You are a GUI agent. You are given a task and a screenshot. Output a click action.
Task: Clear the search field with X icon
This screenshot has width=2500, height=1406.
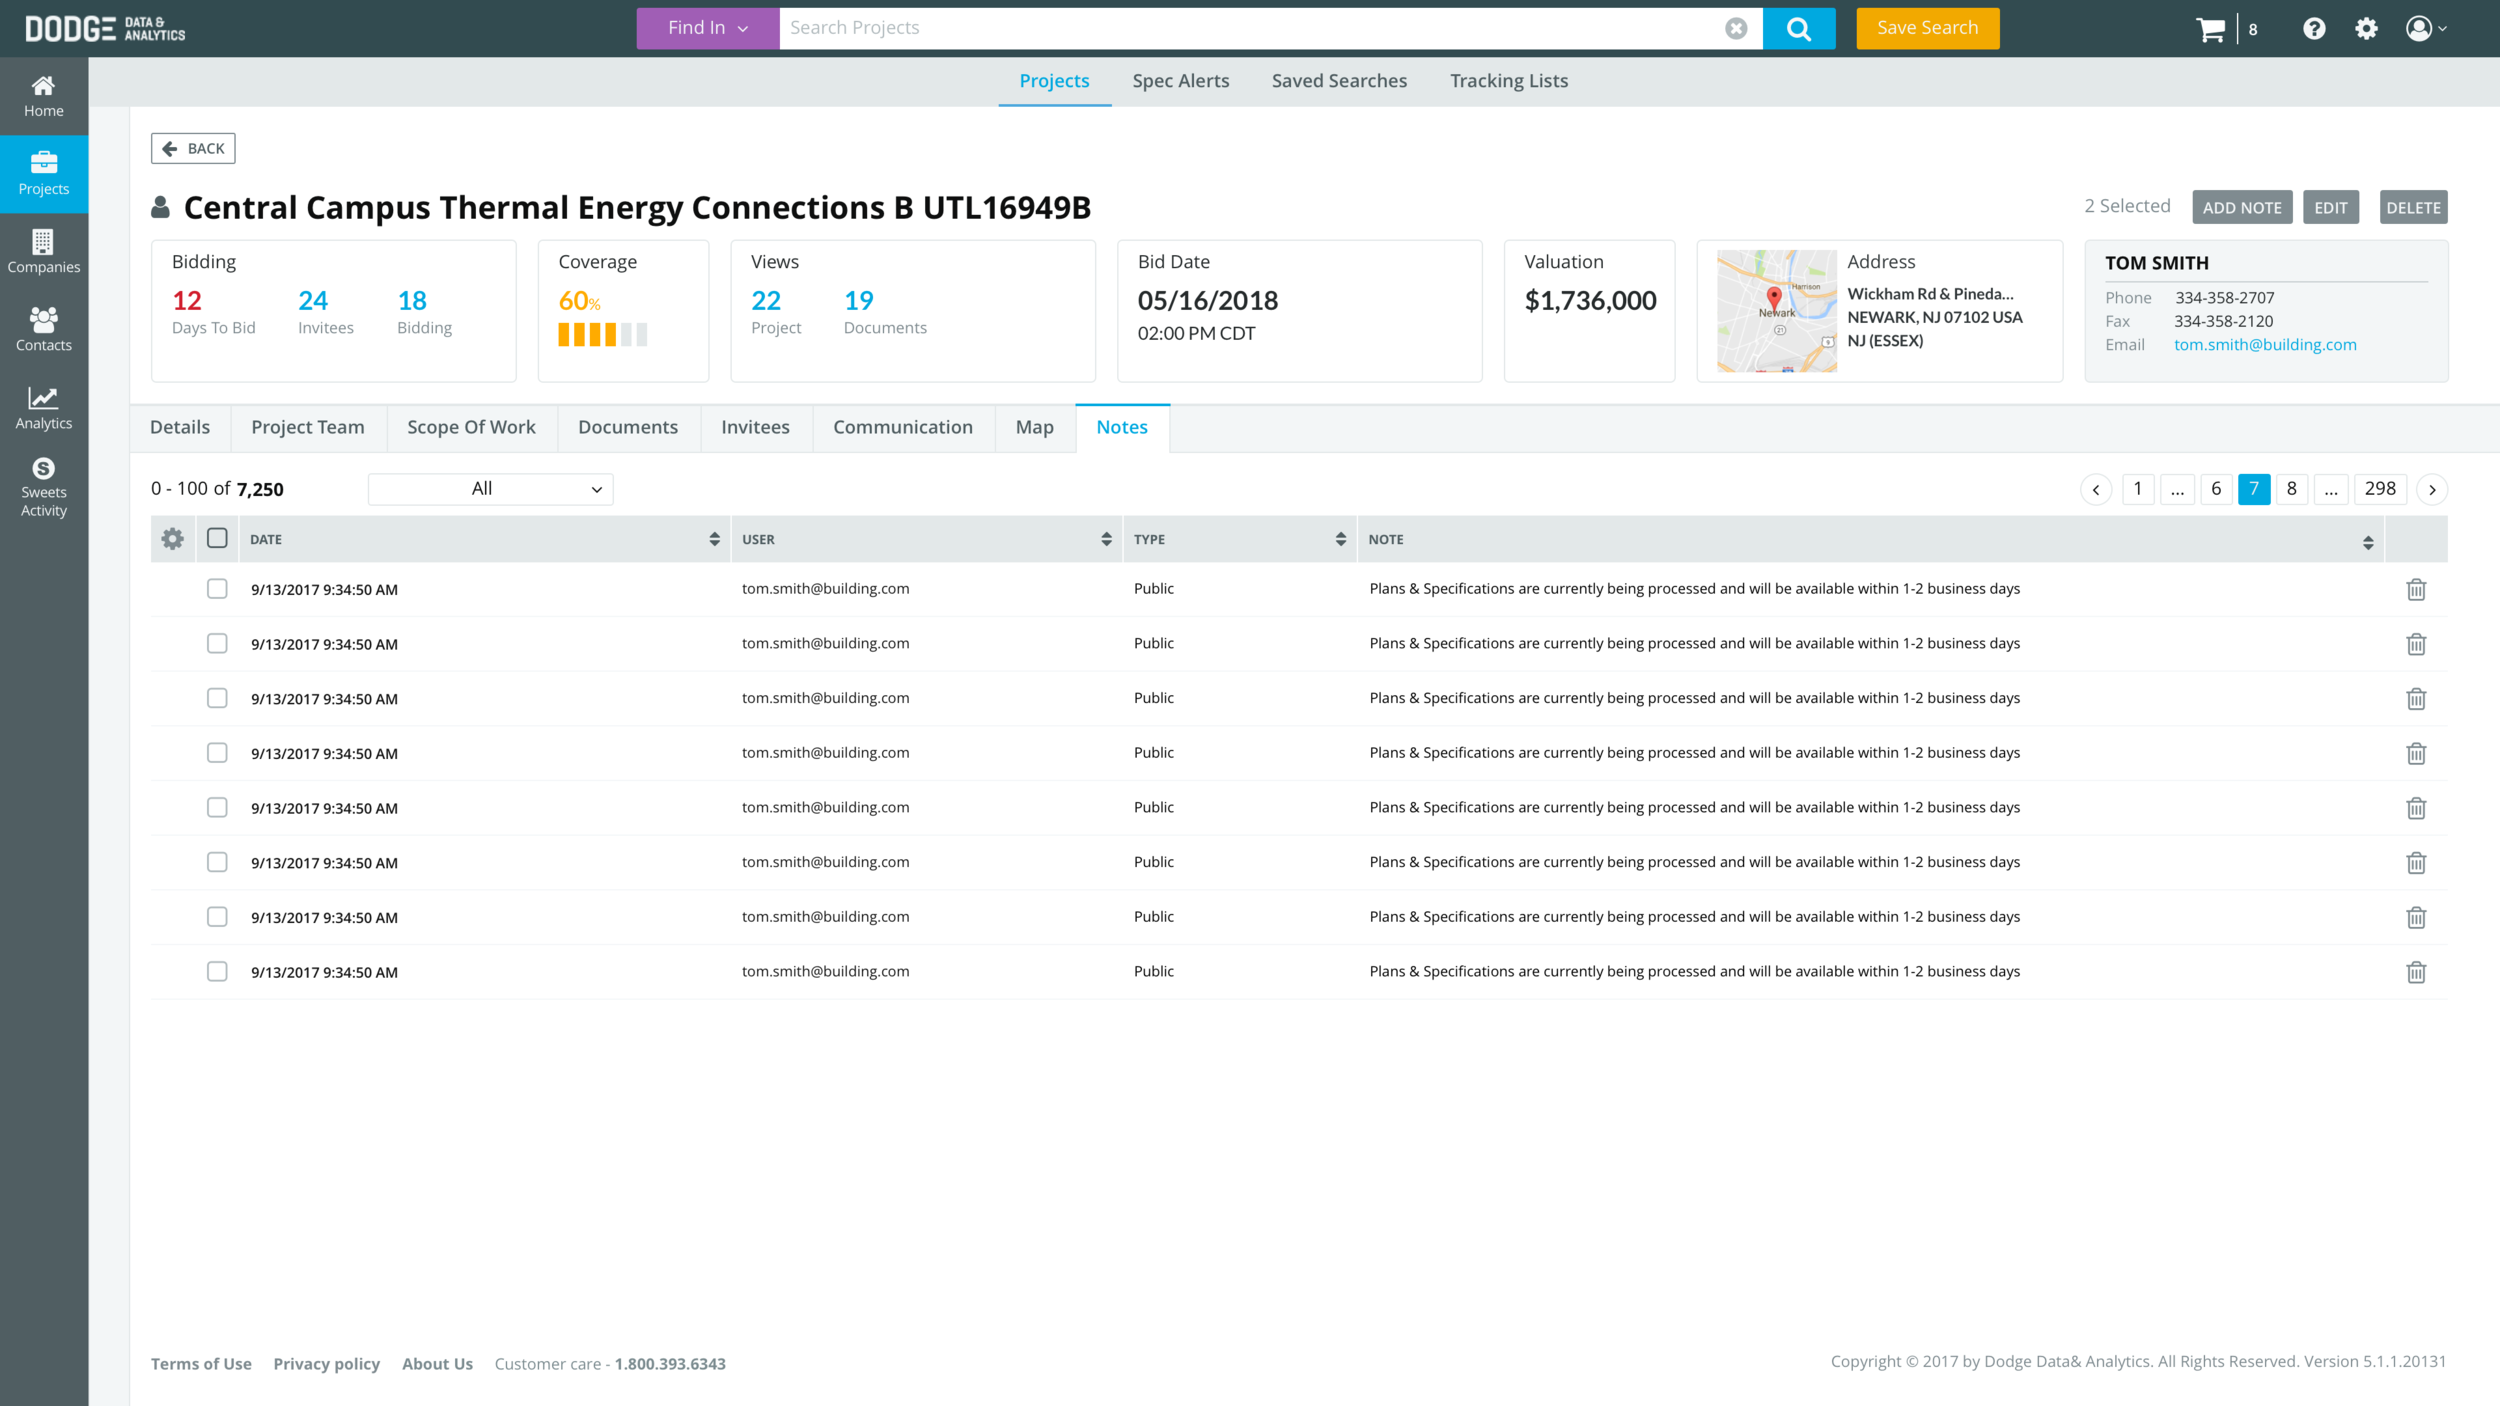pyautogui.click(x=1736, y=29)
